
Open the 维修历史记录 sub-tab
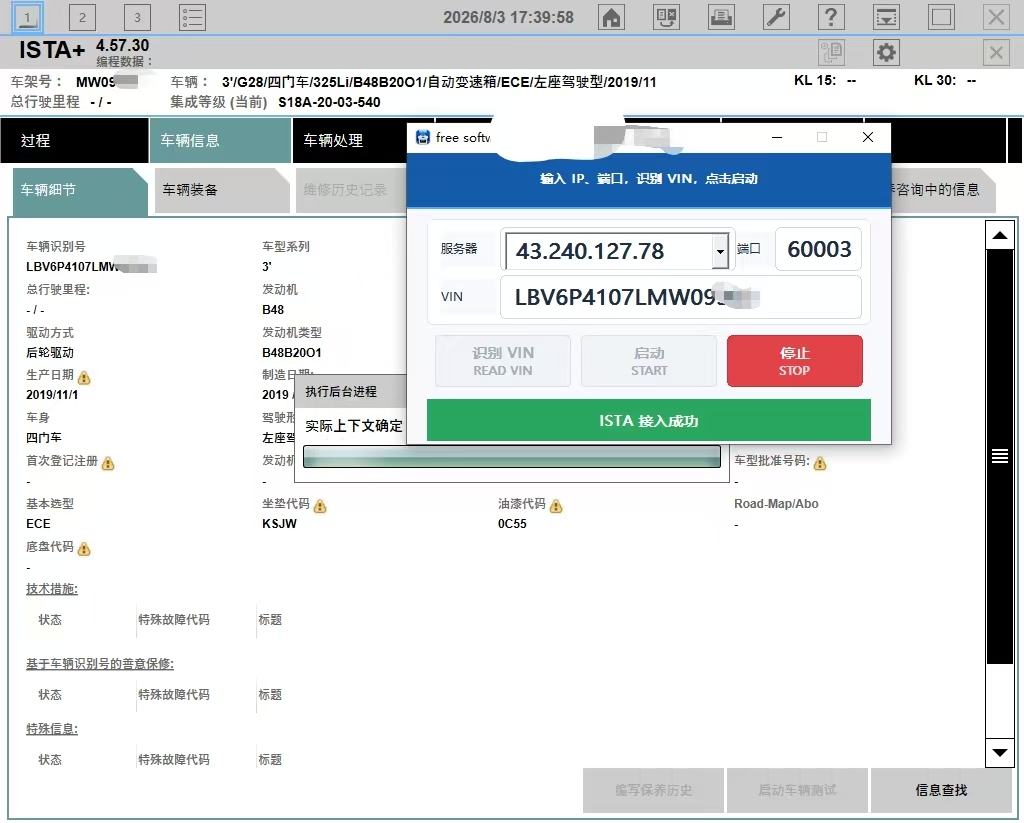click(x=351, y=191)
